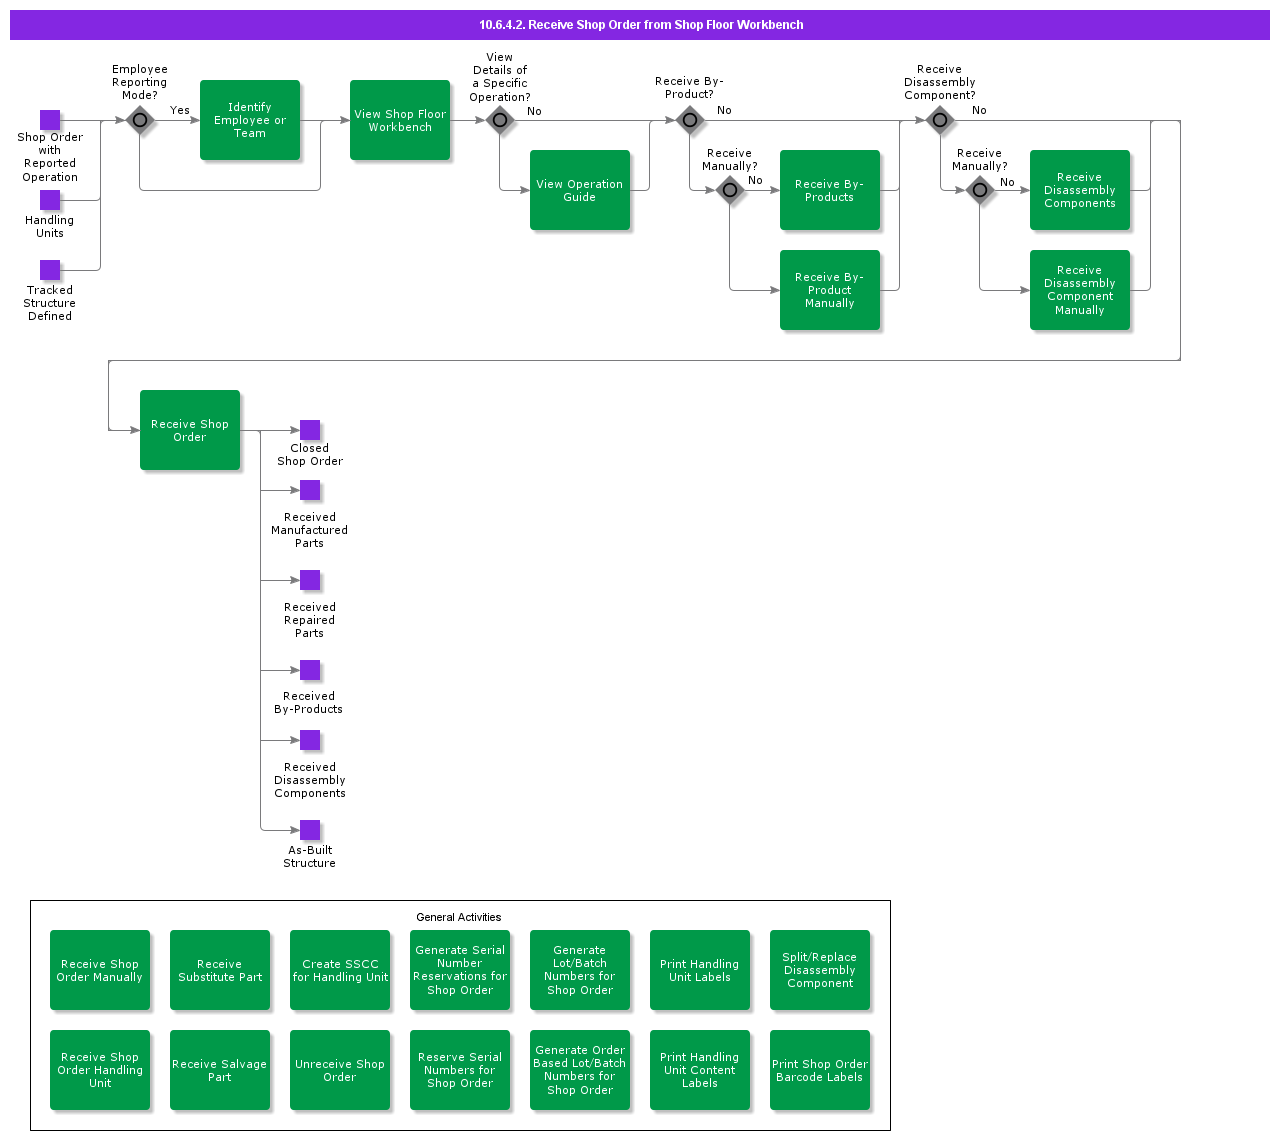Open Split/Replace Disassembly Component activity
Image resolution: width=1280 pixels, height=1140 pixels.
click(x=820, y=970)
